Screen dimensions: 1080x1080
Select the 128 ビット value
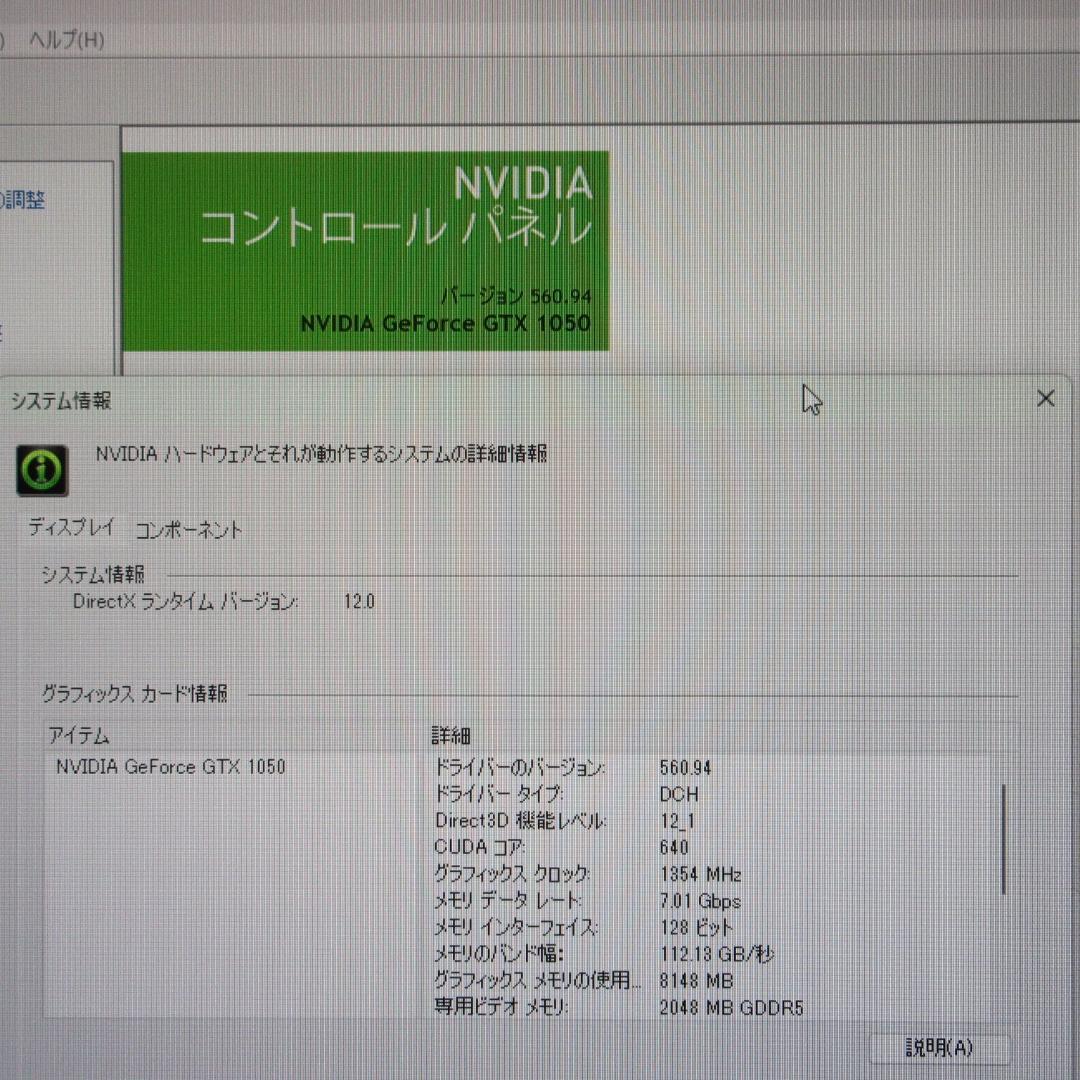pyautogui.click(x=696, y=927)
